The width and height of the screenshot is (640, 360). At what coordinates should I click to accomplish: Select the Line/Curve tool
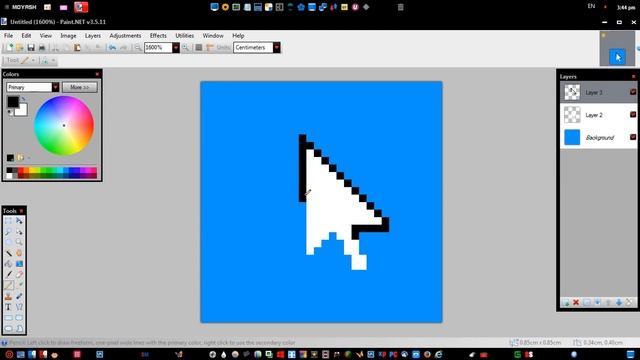point(19,307)
